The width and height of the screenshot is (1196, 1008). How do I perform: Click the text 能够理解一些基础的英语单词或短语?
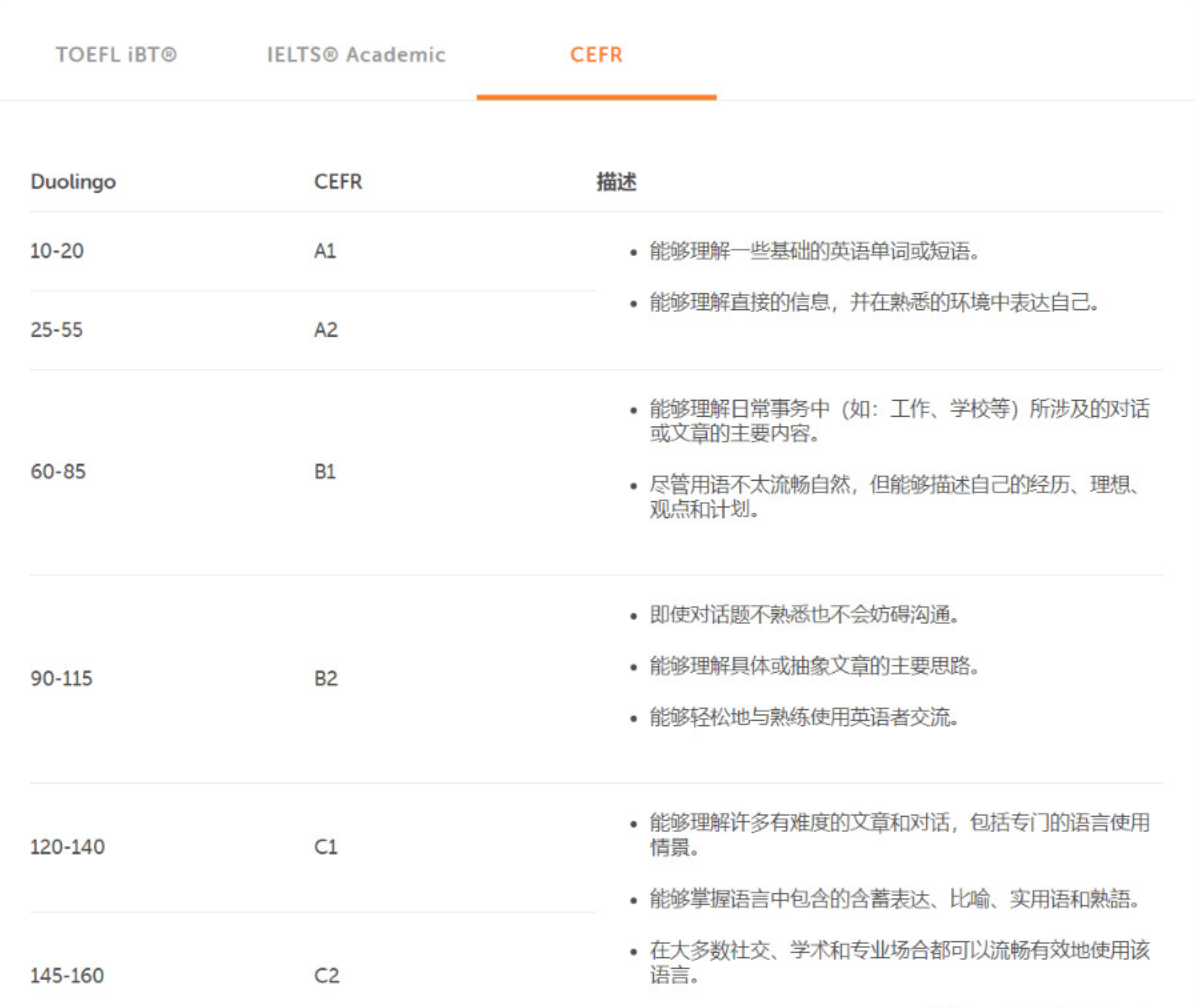click(x=814, y=251)
